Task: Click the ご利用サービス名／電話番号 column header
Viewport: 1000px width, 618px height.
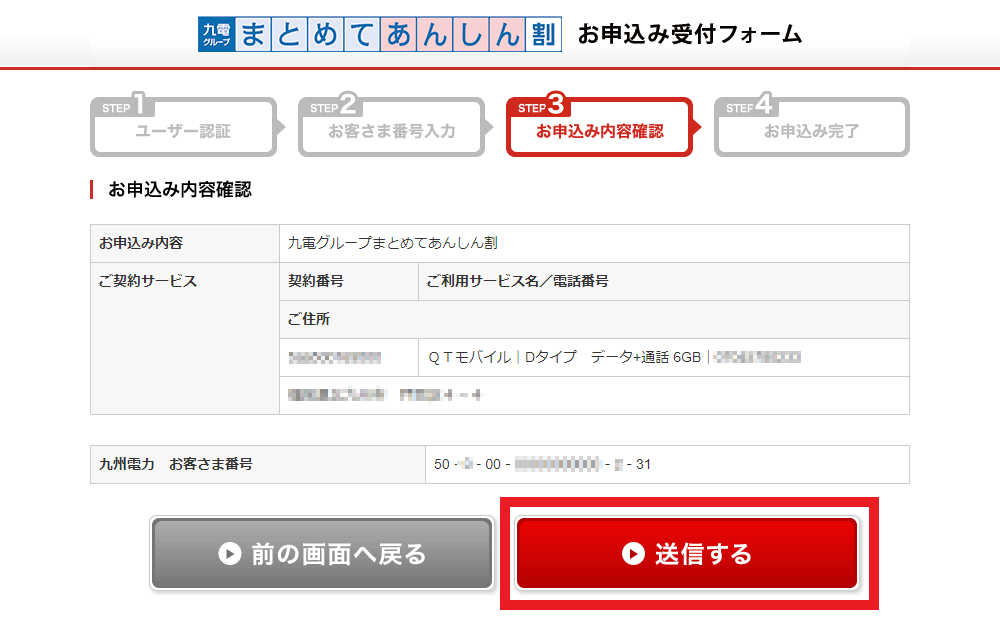Action: coord(664,281)
